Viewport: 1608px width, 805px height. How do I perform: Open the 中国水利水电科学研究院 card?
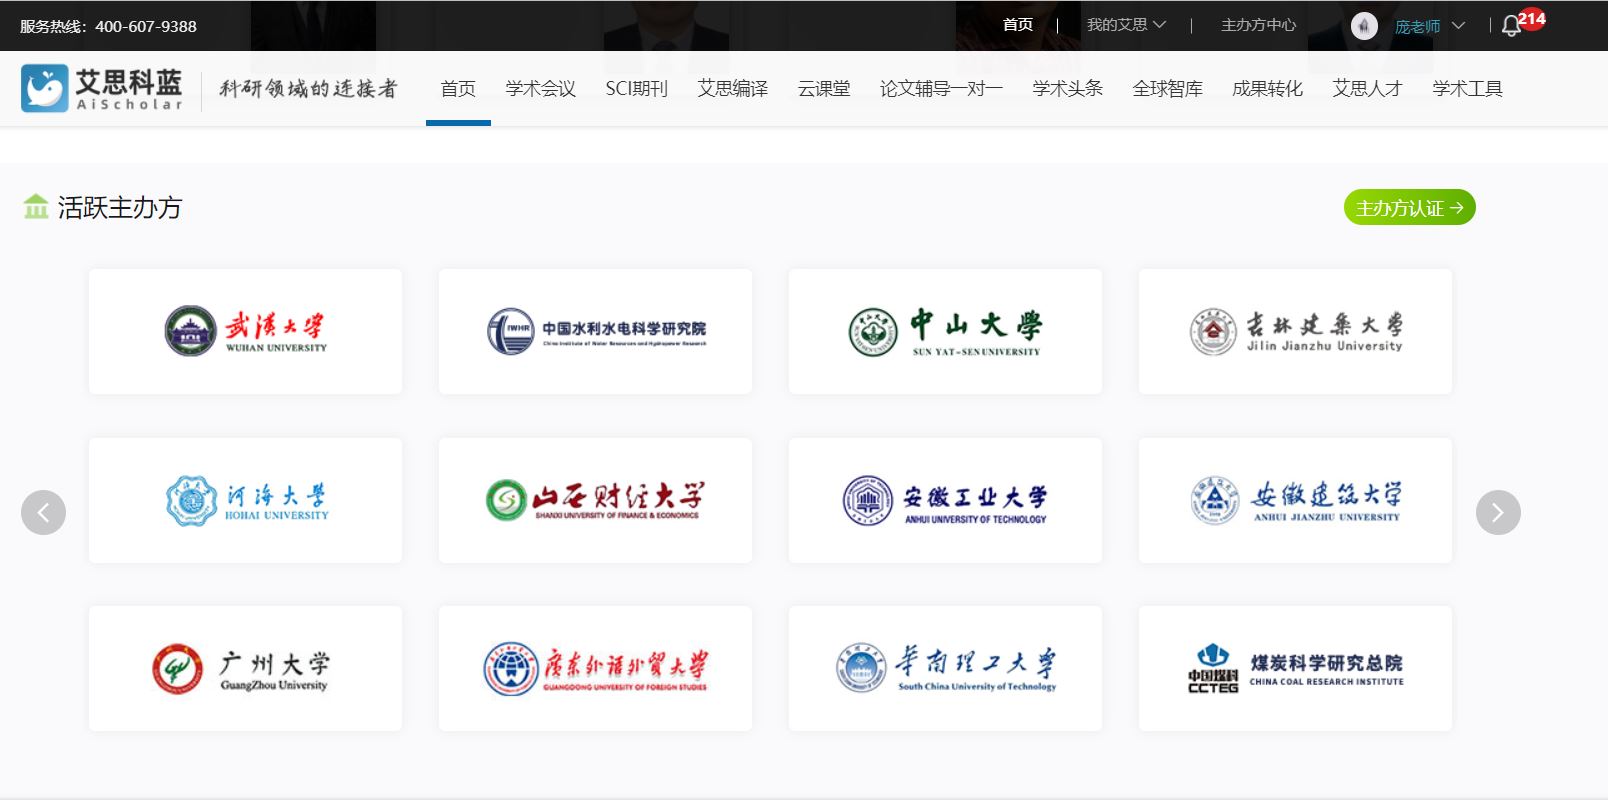[595, 331]
